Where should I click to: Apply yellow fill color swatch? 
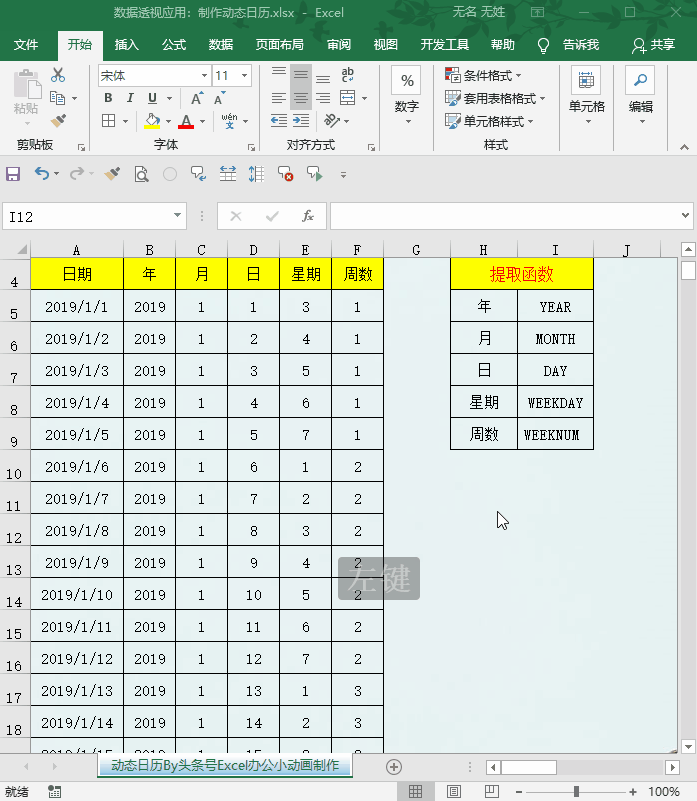pyautogui.click(x=152, y=122)
